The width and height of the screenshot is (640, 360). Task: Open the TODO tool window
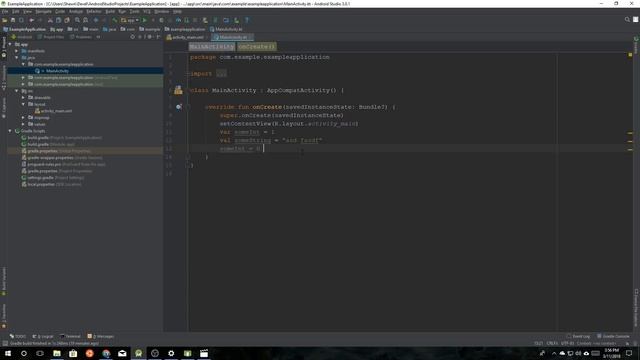tap(18, 336)
